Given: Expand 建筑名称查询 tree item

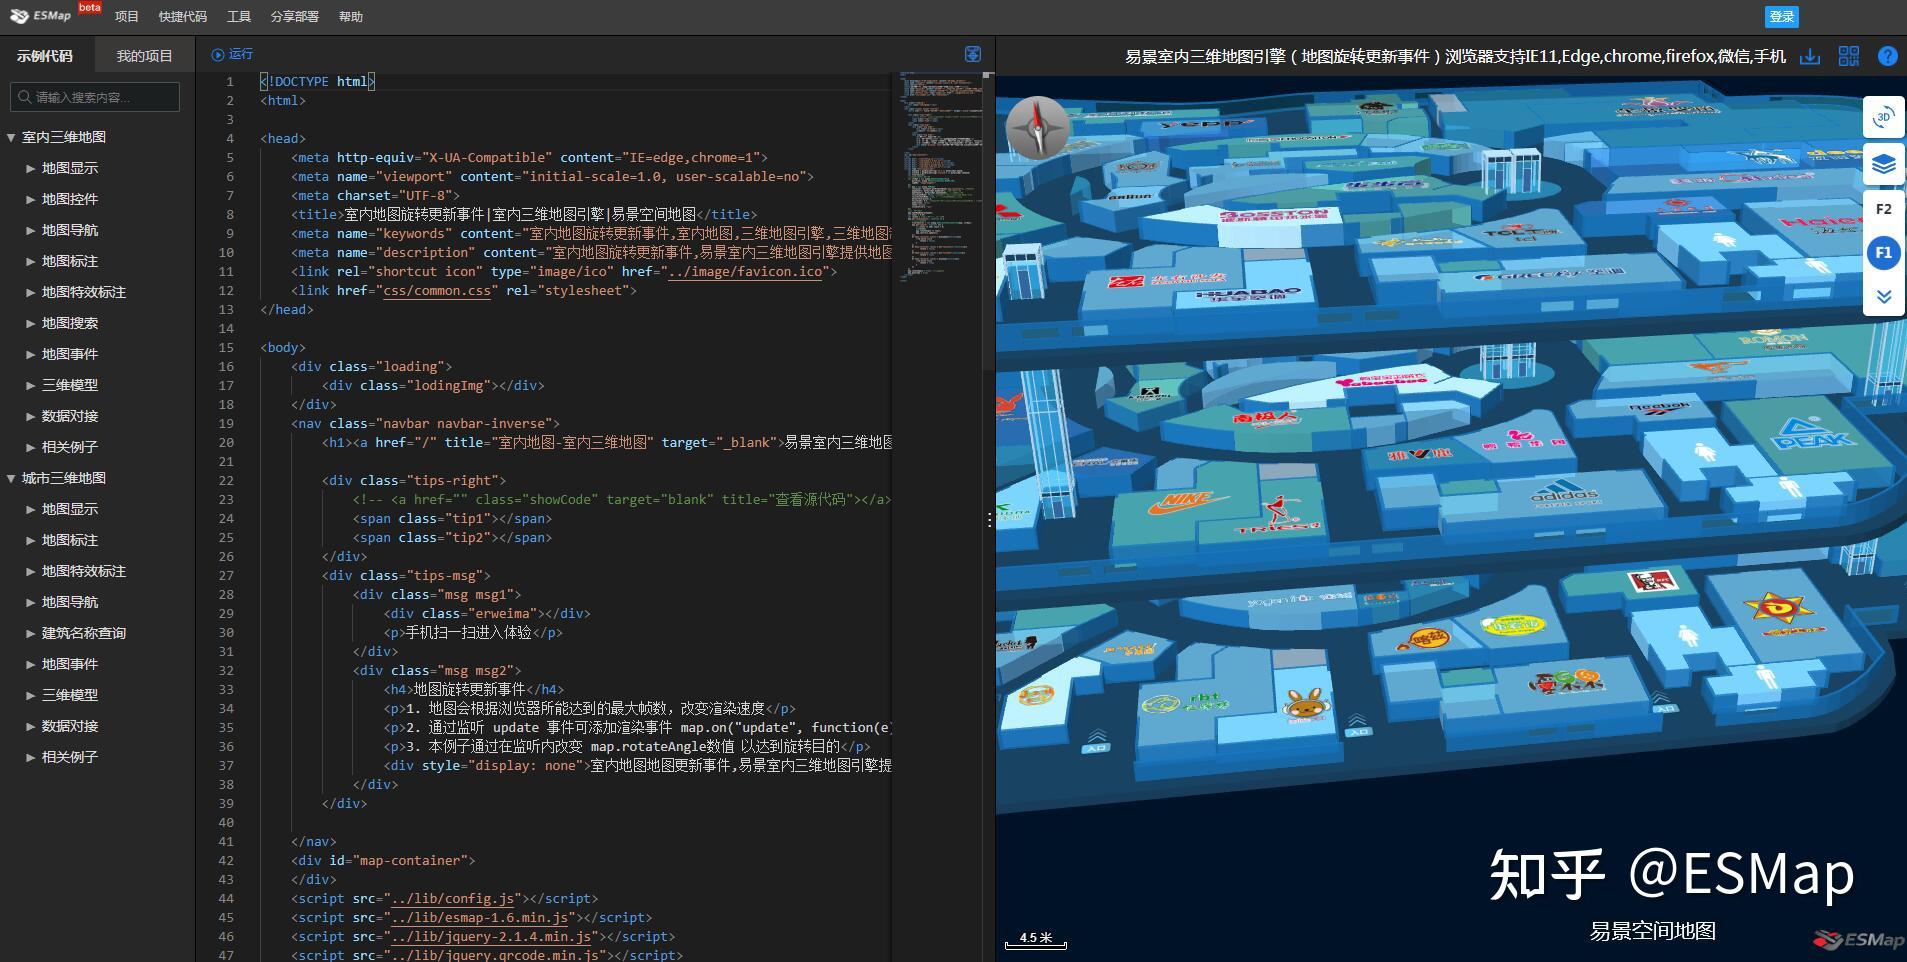Looking at the screenshot, I should (31, 633).
